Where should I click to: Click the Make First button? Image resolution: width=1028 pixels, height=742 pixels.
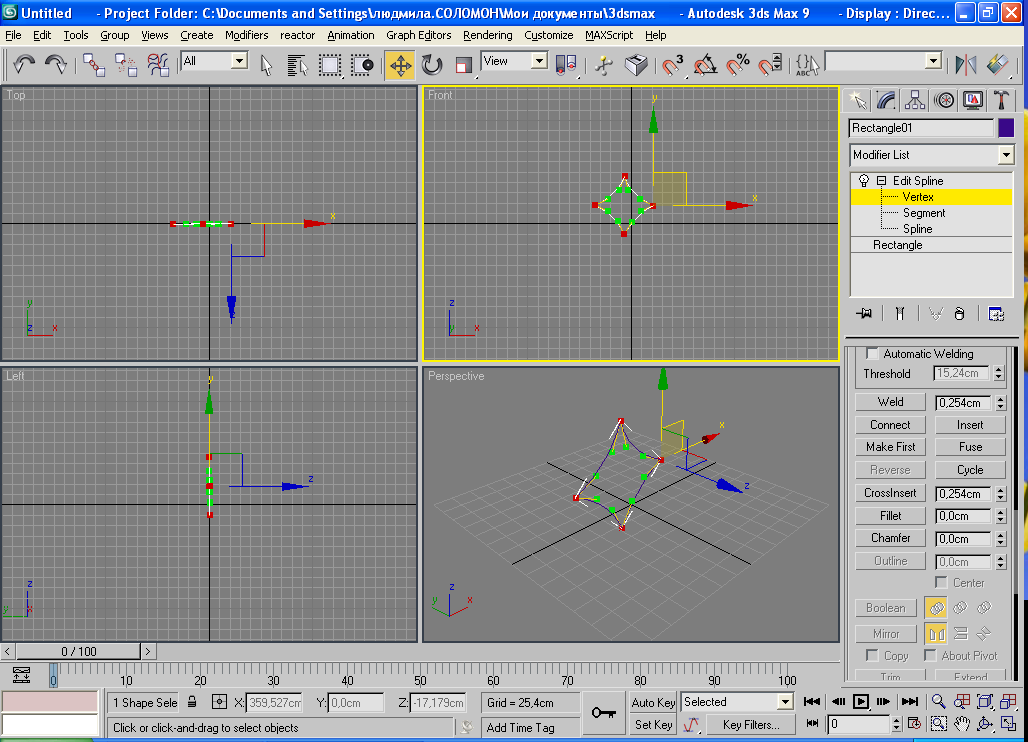(890, 447)
